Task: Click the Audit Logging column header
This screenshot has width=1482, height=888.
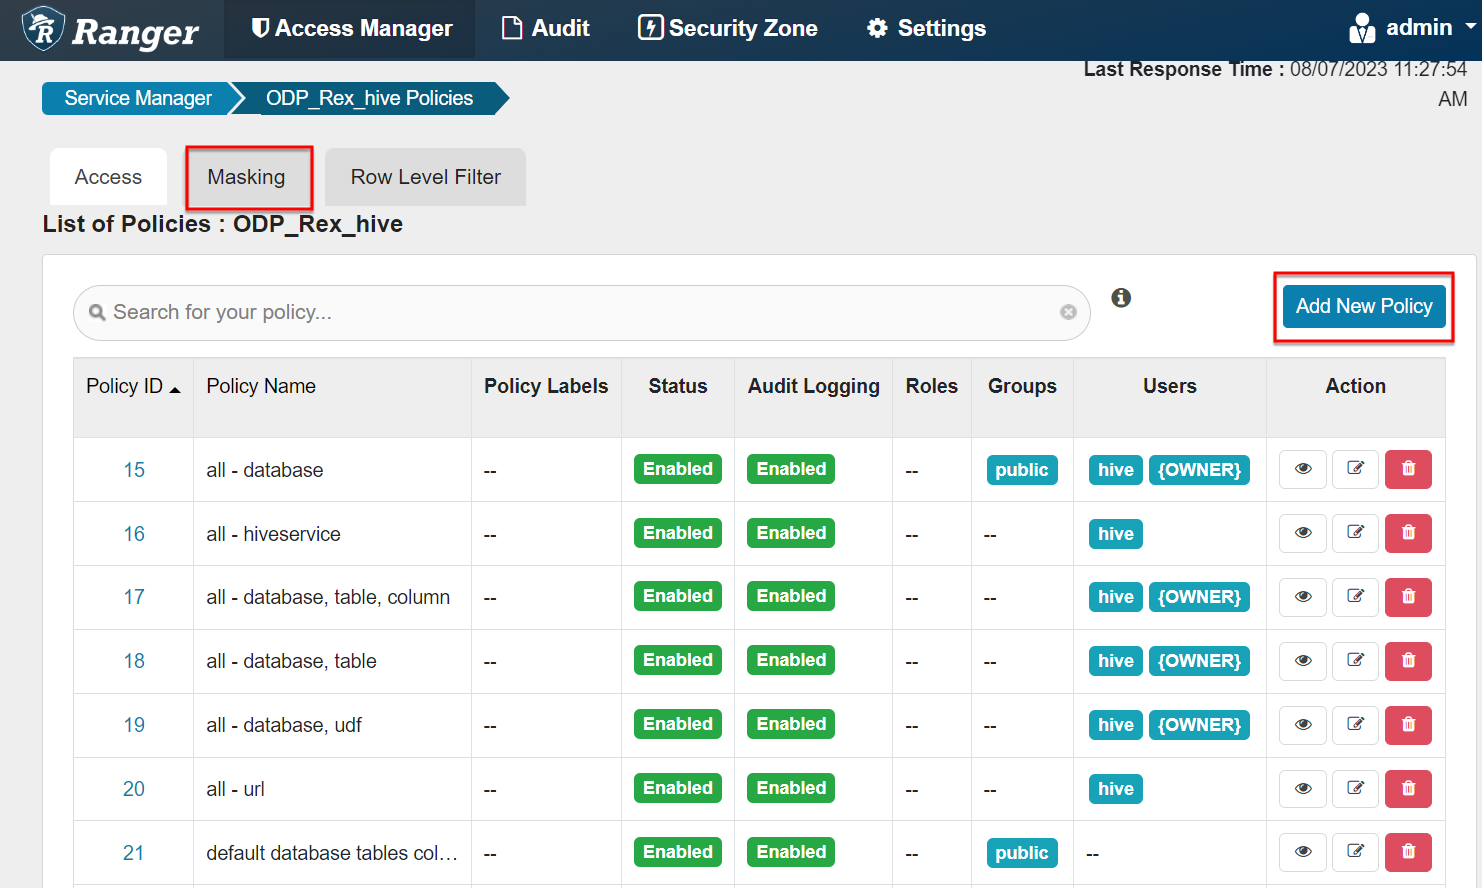Action: pos(814,386)
